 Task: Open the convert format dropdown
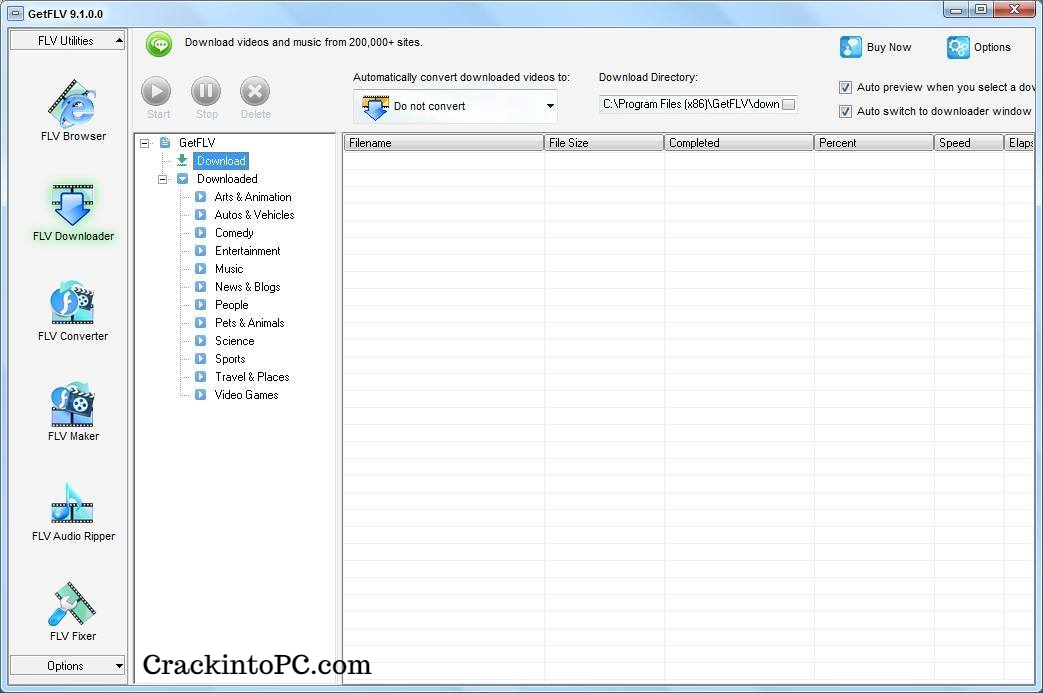[x=550, y=106]
